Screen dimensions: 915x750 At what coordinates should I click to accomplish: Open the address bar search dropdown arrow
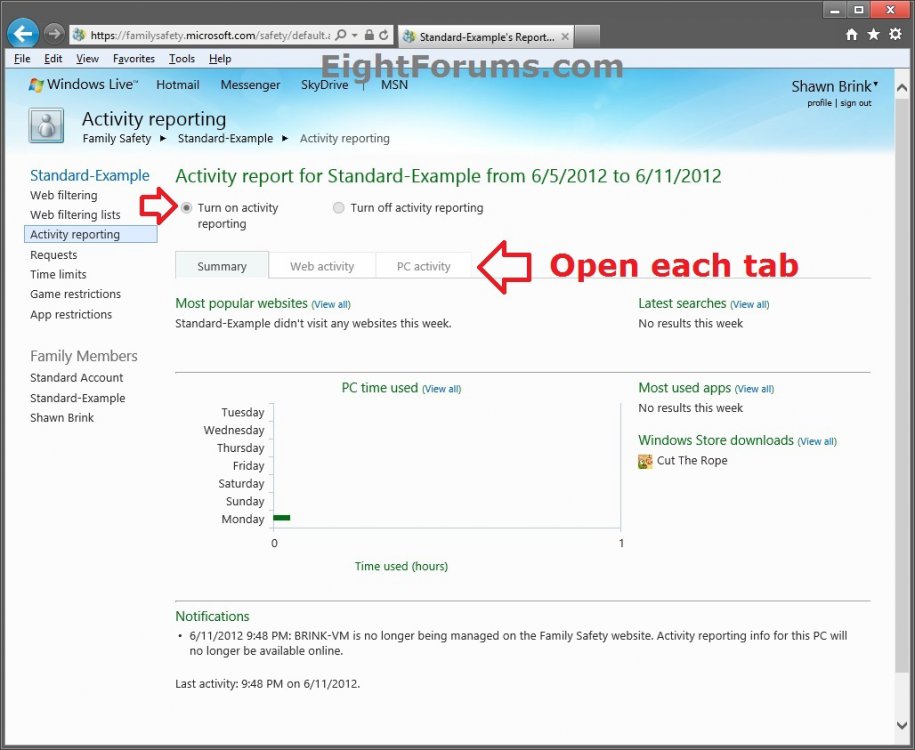coord(355,35)
